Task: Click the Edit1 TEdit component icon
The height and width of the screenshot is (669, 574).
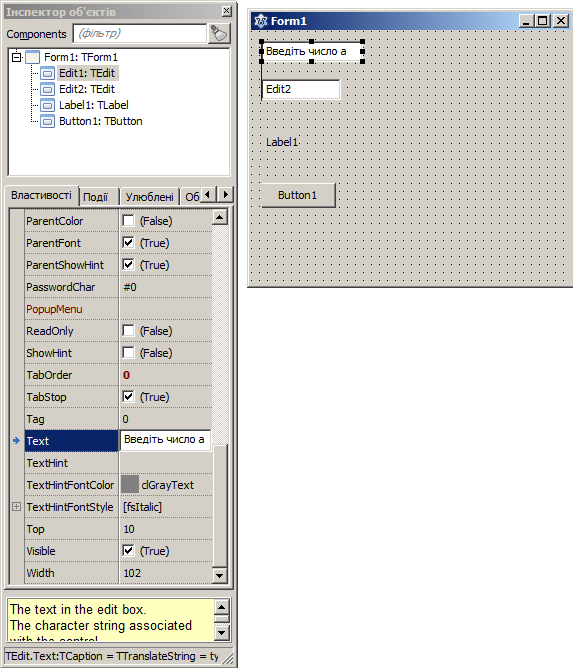Action: coord(47,73)
